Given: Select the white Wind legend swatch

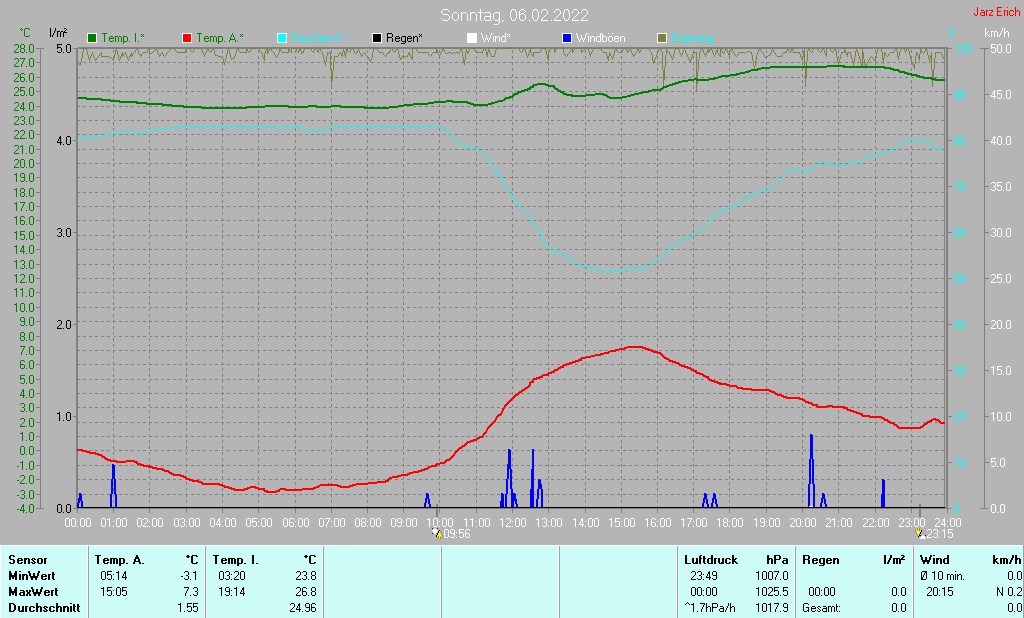Looking at the screenshot, I should tap(472, 38).
